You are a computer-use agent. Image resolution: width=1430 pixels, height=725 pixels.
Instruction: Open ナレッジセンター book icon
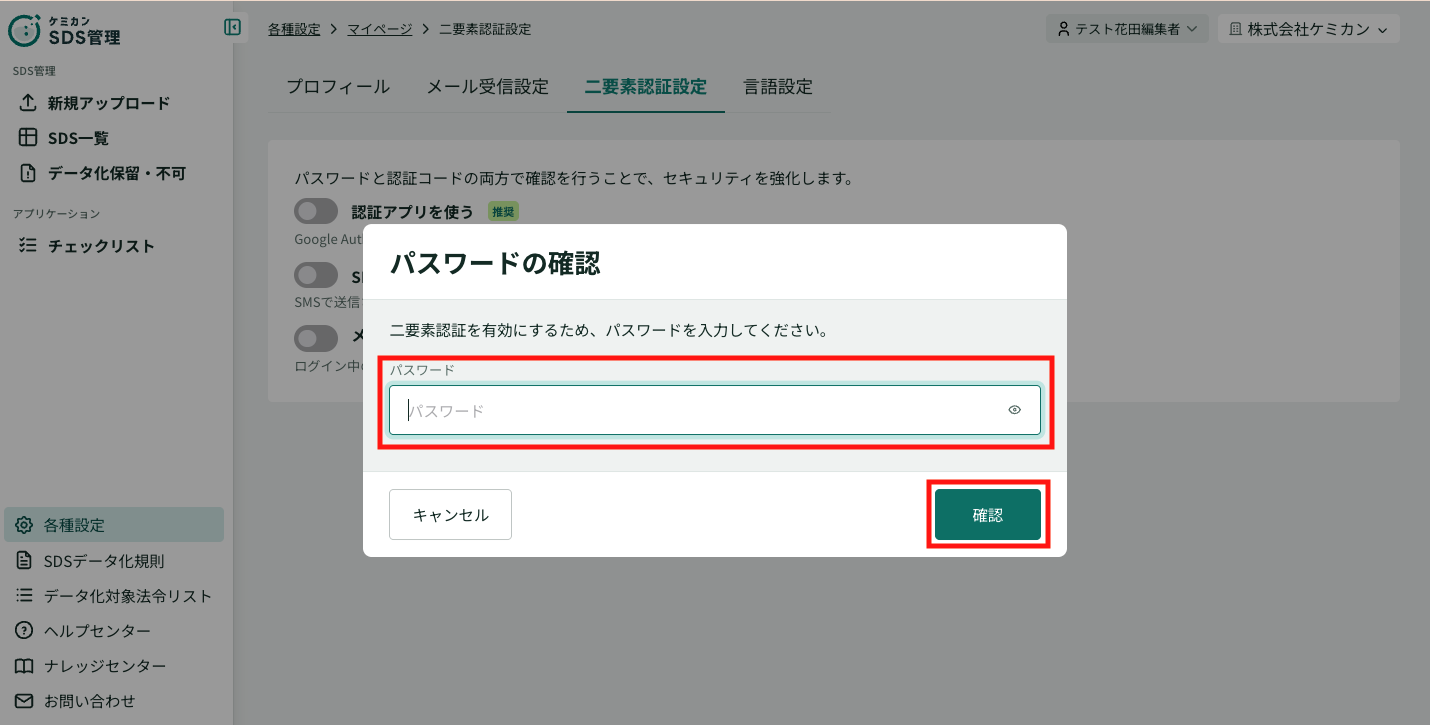pos(24,666)
